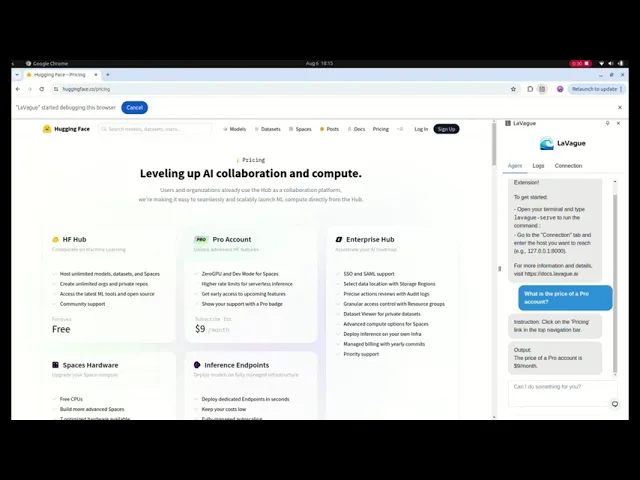Click 'What is the price of a Pro account?' message

click(x=565, y=298)
